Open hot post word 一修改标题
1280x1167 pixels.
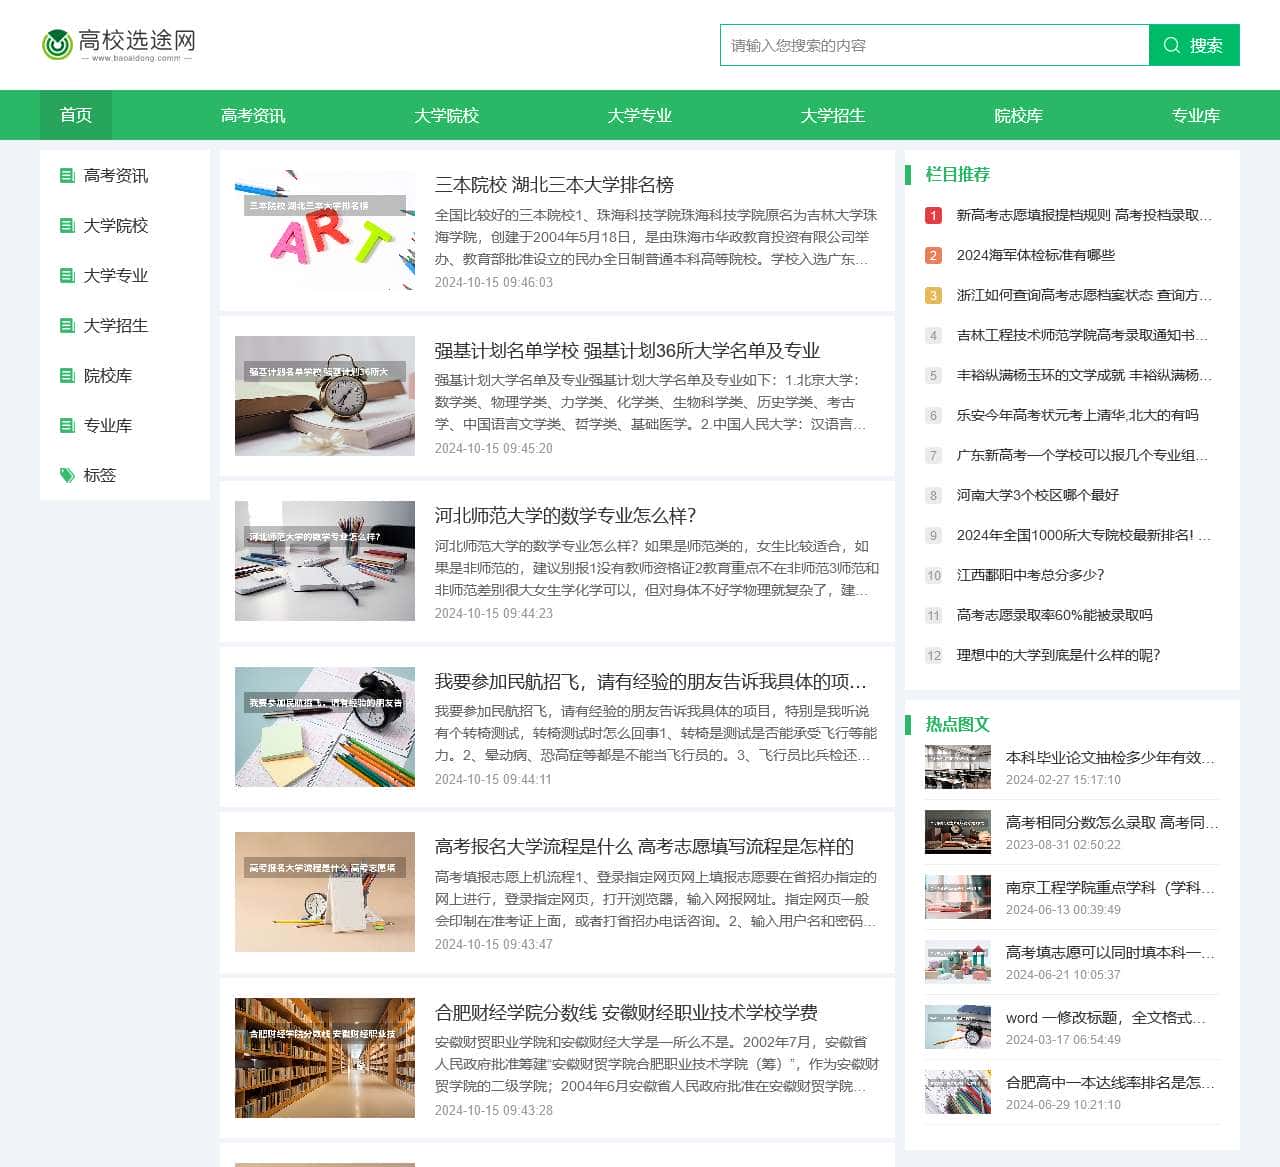tap(1105, 1018)
